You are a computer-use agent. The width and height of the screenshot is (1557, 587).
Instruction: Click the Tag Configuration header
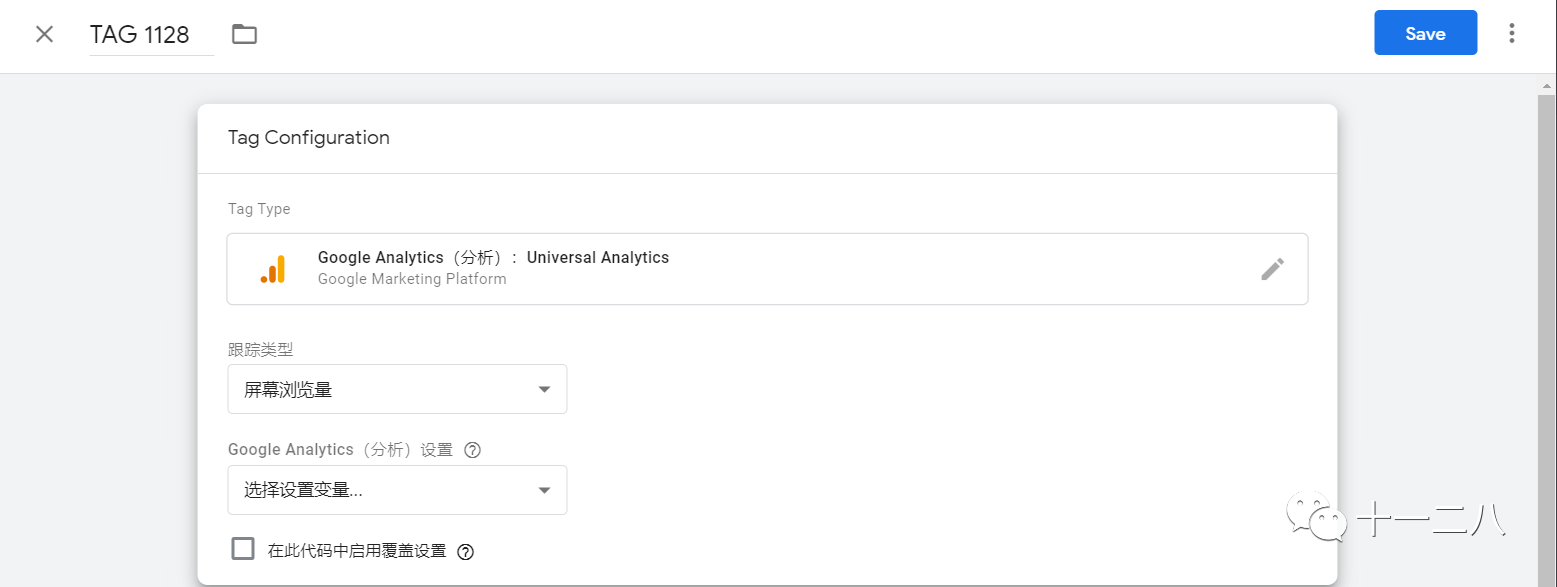pos(308,137)
